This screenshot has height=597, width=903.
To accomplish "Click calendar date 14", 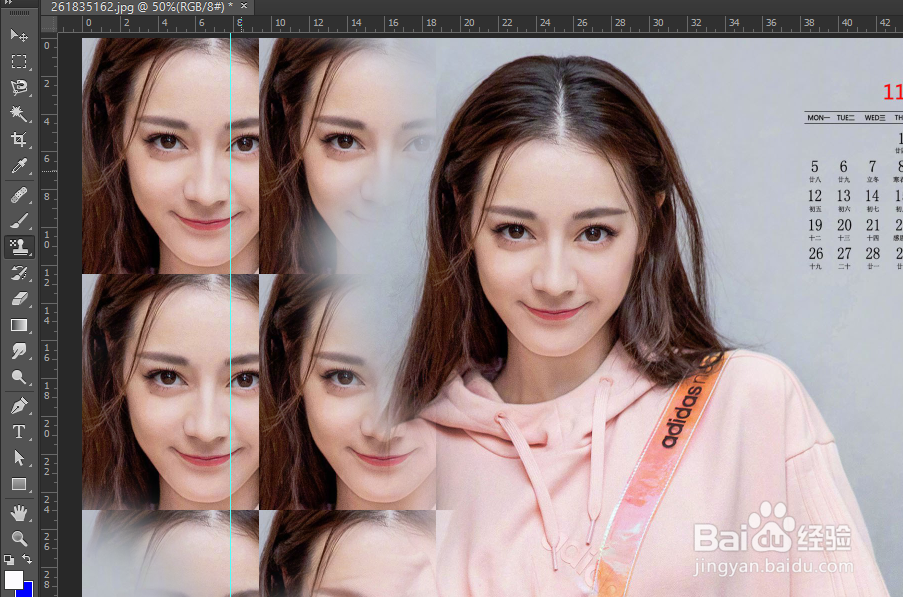I will click(872, 196).
